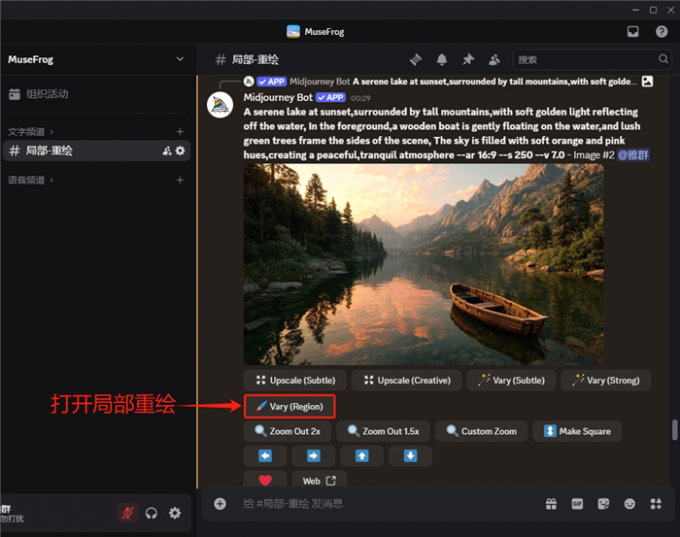Open the generated lake image

point(423,264)
